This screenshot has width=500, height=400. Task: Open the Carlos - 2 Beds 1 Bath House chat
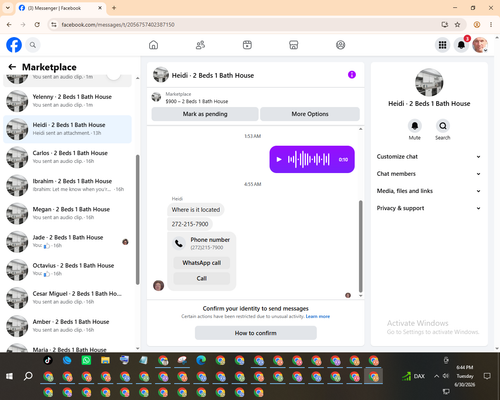pos(67,157)
